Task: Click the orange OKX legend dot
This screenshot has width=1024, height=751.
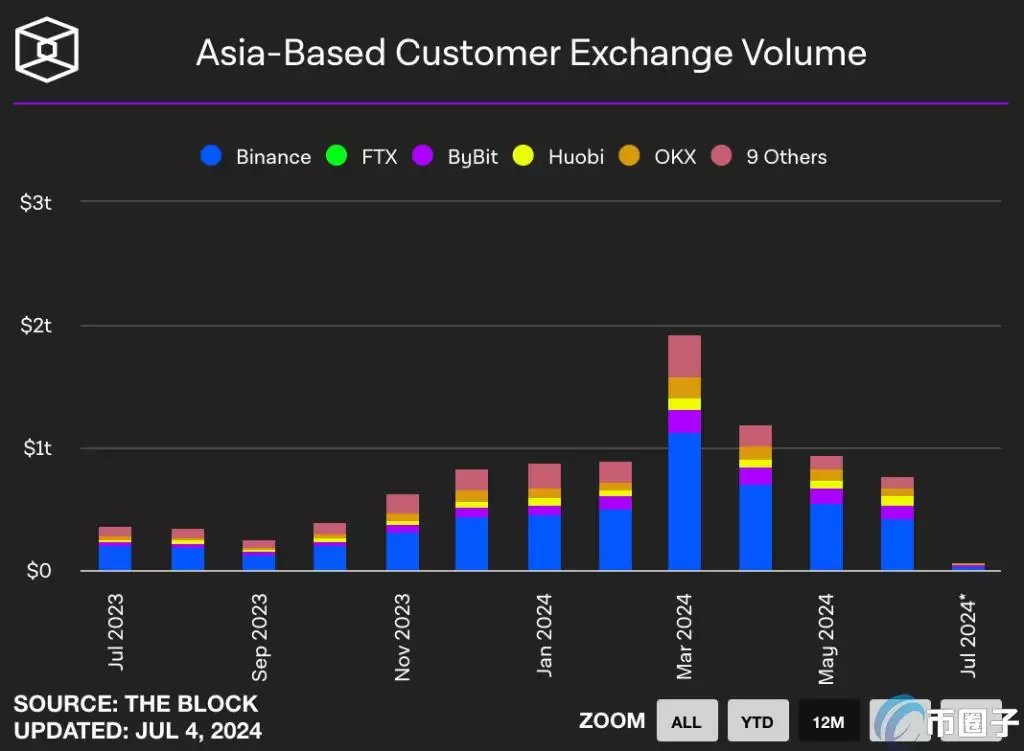Action: (x=628, y=156)
